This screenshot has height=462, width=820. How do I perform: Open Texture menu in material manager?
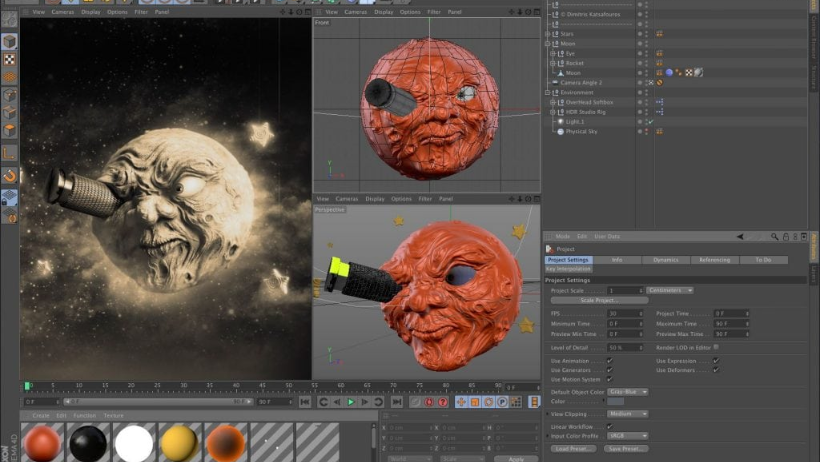pyautogui.click(x=113, y=415)
